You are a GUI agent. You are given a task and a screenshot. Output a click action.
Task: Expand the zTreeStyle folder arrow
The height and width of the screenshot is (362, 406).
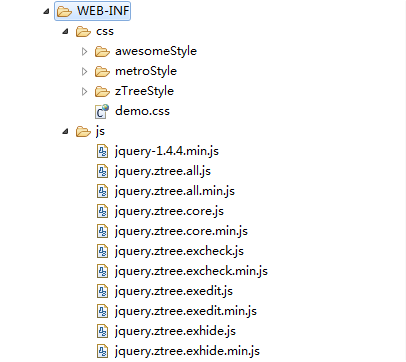85,91
